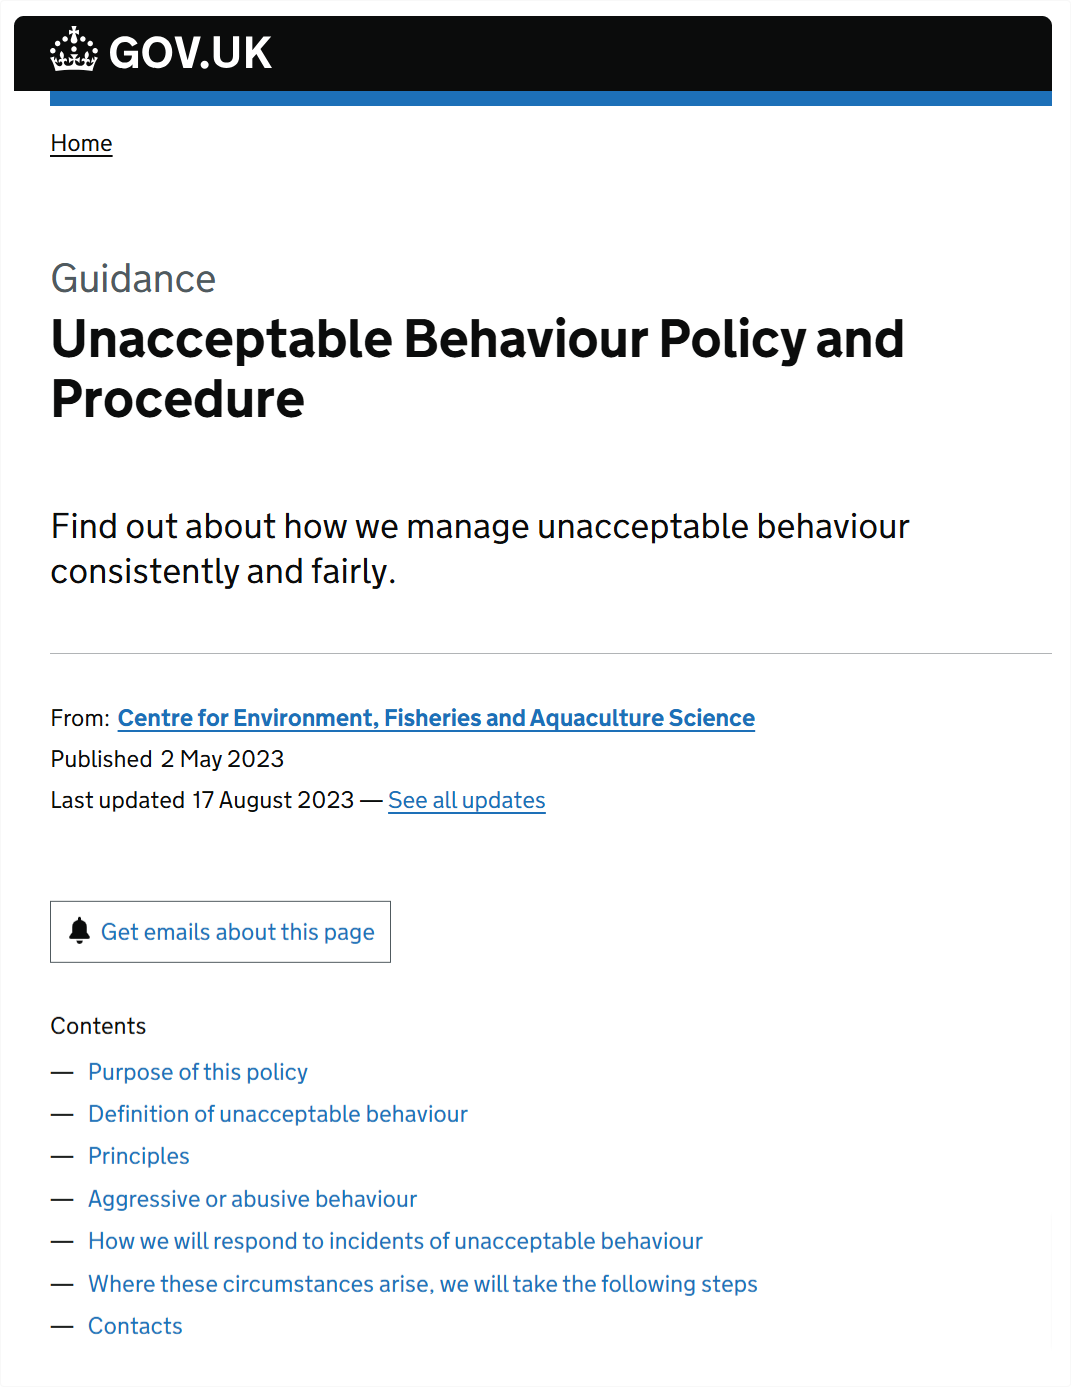
Task: Click the bell icon for email alerts
Action: click(79, 931)
